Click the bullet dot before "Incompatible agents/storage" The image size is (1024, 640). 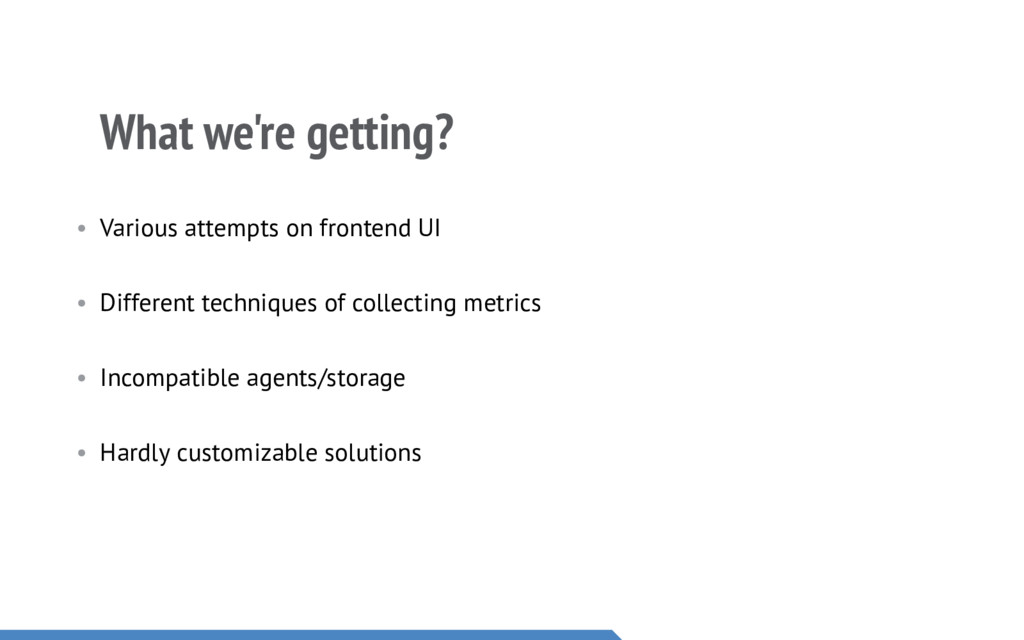(x=82, y=379)
